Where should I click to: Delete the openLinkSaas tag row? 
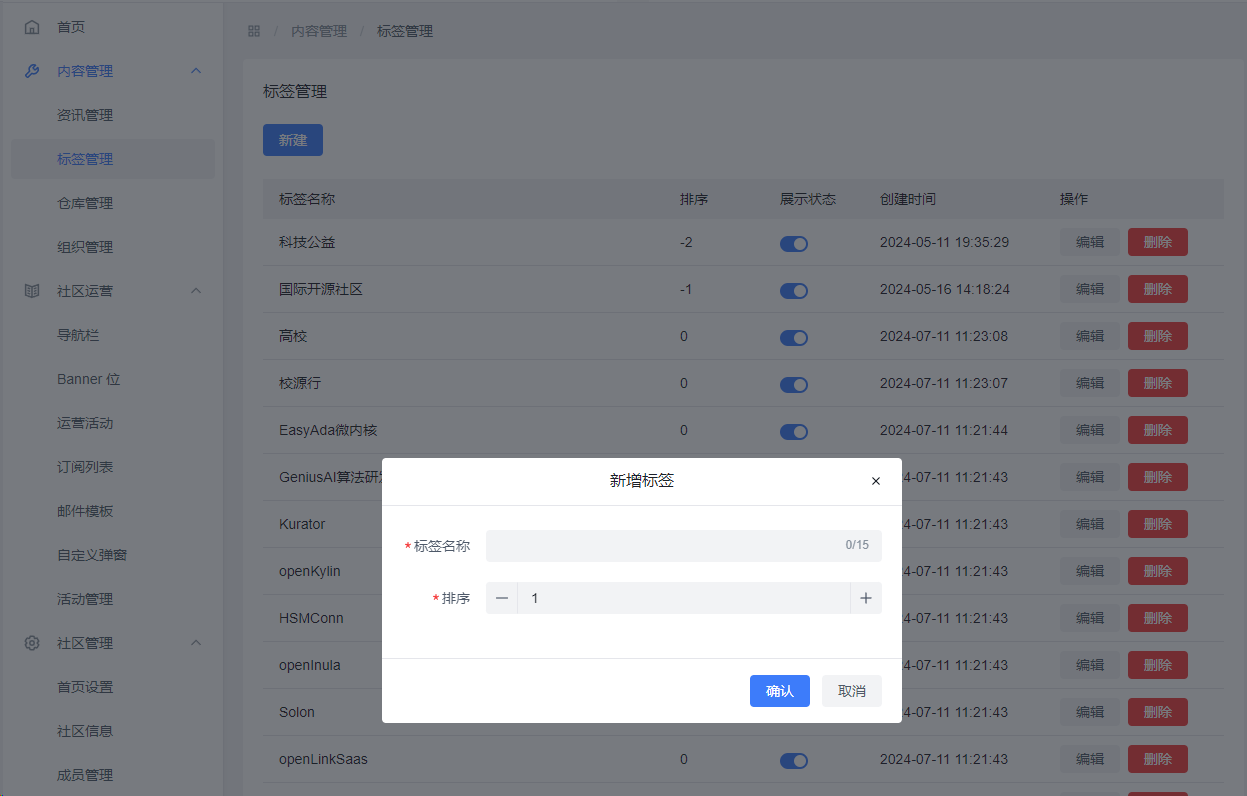[1158, 759]
